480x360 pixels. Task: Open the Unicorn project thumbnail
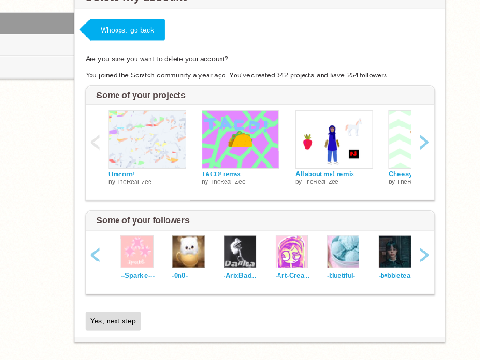147,139
